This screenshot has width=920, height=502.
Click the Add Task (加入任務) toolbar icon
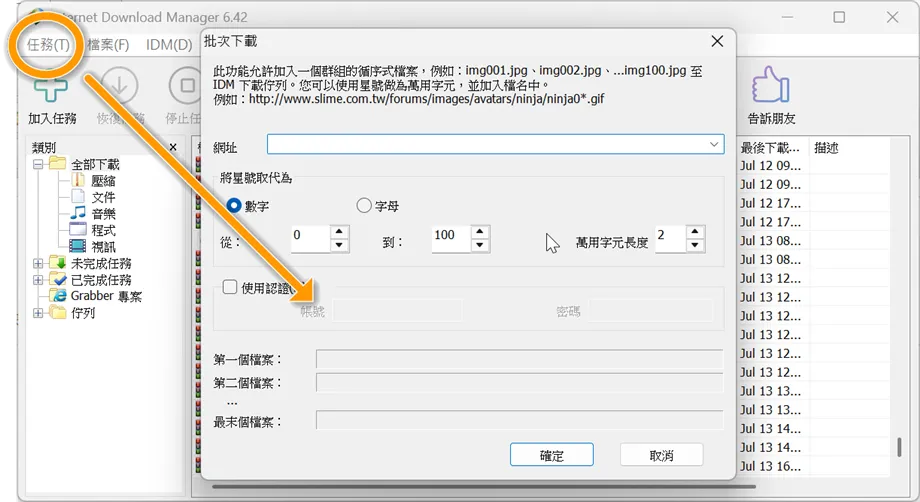click(51, 89)
